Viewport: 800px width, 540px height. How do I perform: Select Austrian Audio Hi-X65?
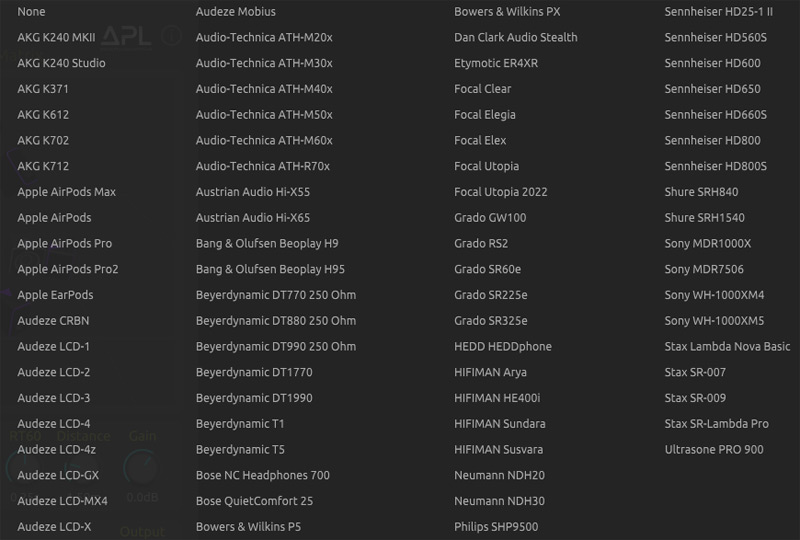tap(253, 218)
